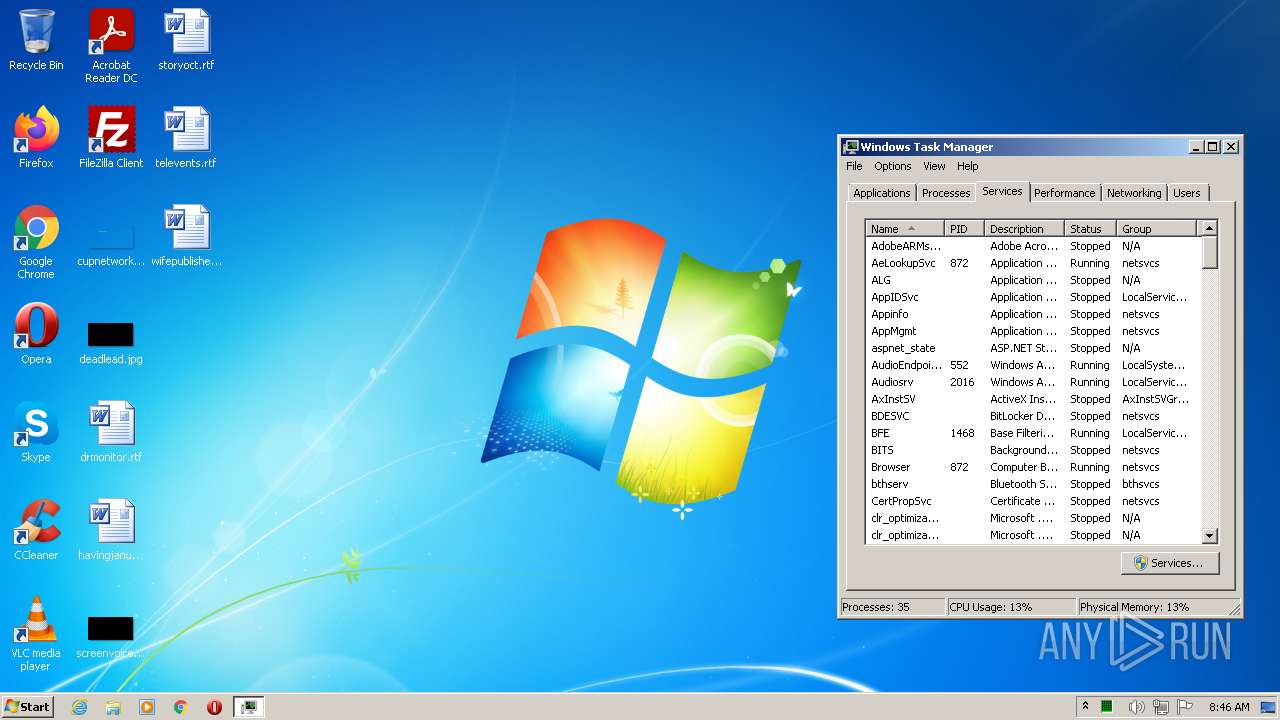Select the aspnet_state service row
This screenshot has width=1280, height=720.
[x=1033, y=348]
